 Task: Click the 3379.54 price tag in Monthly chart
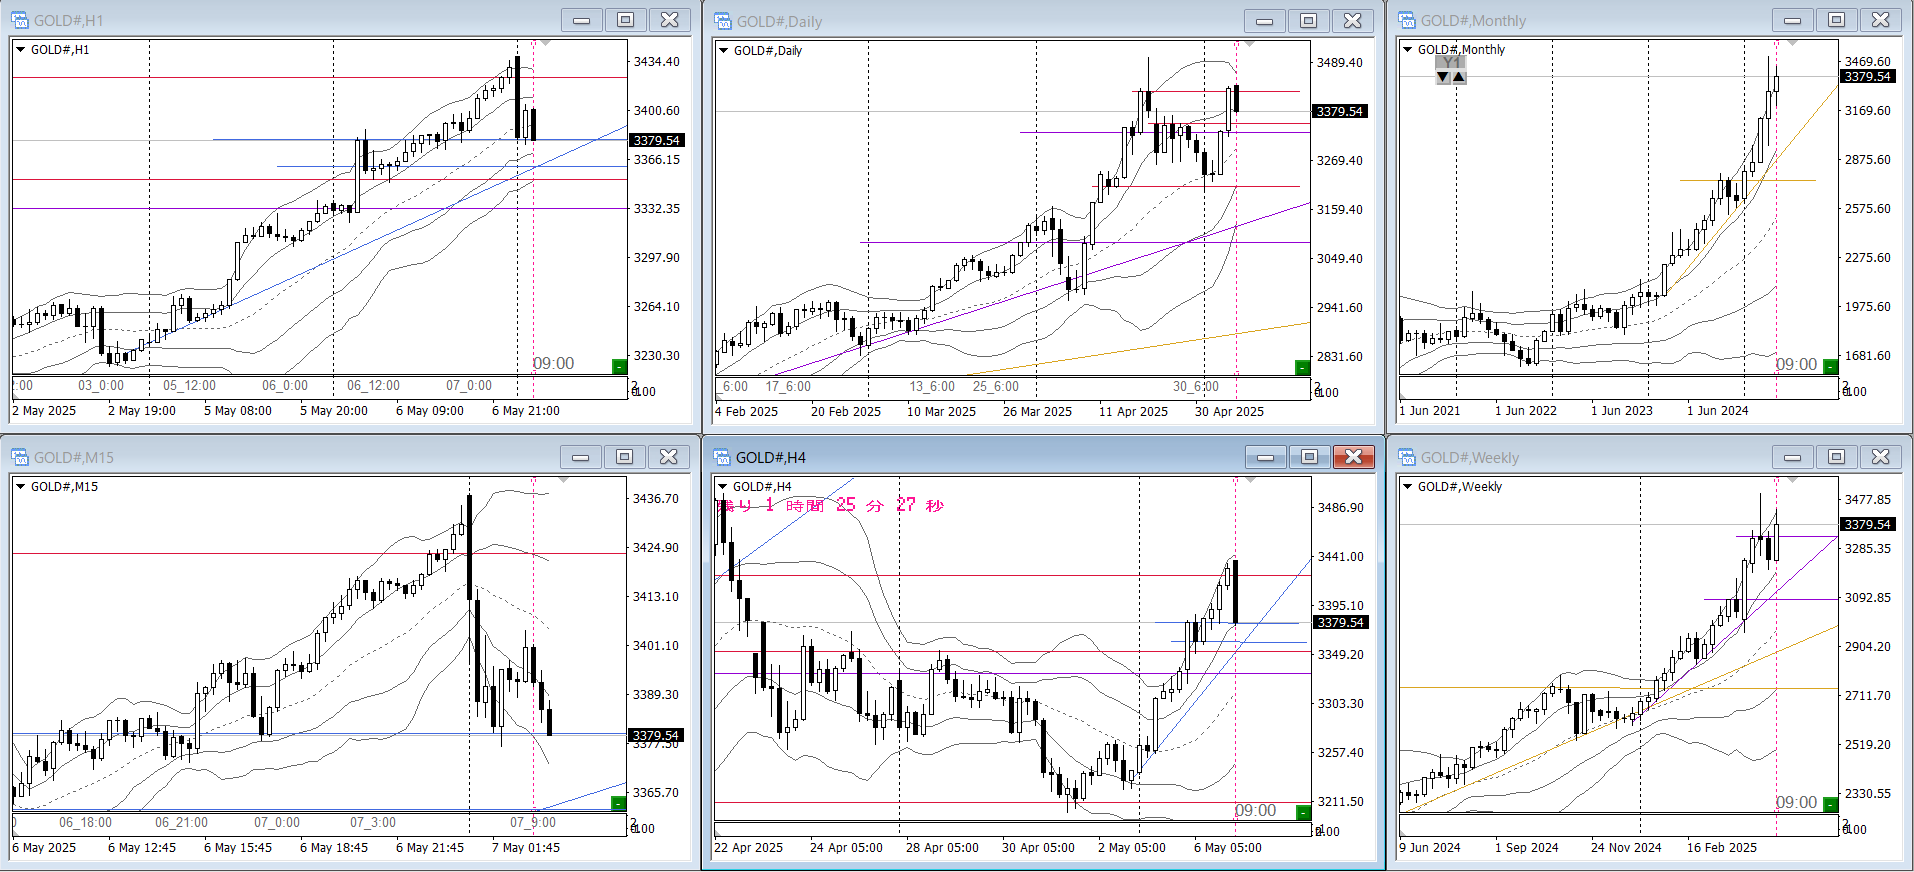1868,77
